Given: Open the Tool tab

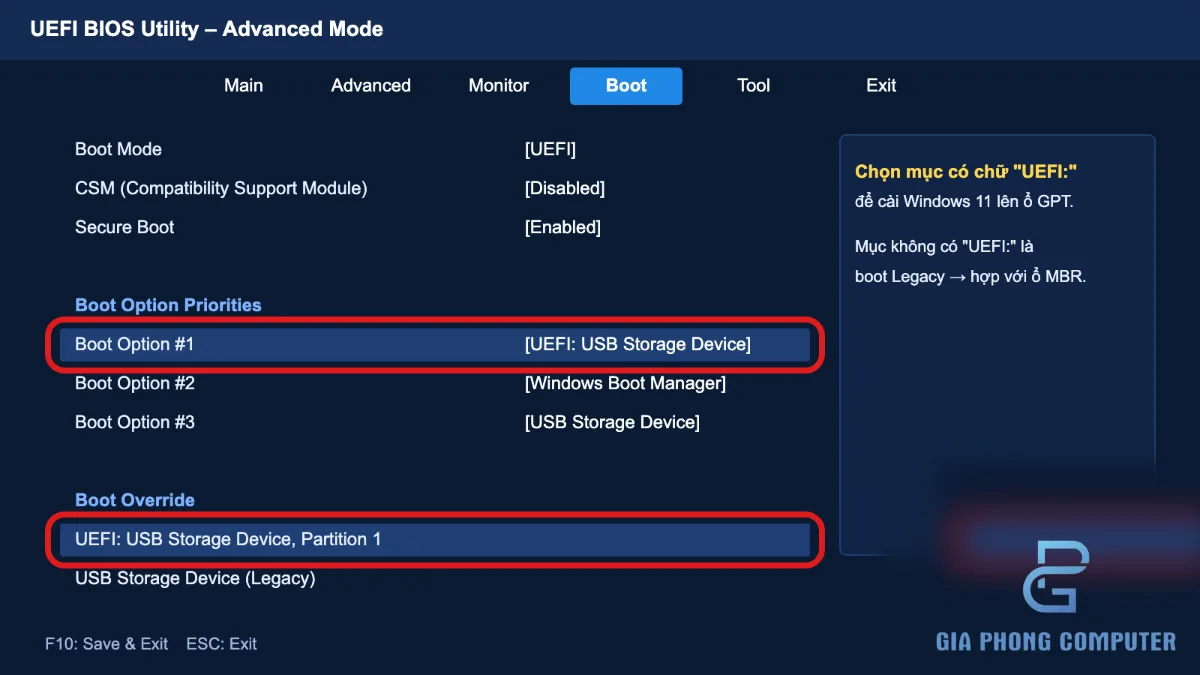Looking at the screenshot, I should pos(754,86).
